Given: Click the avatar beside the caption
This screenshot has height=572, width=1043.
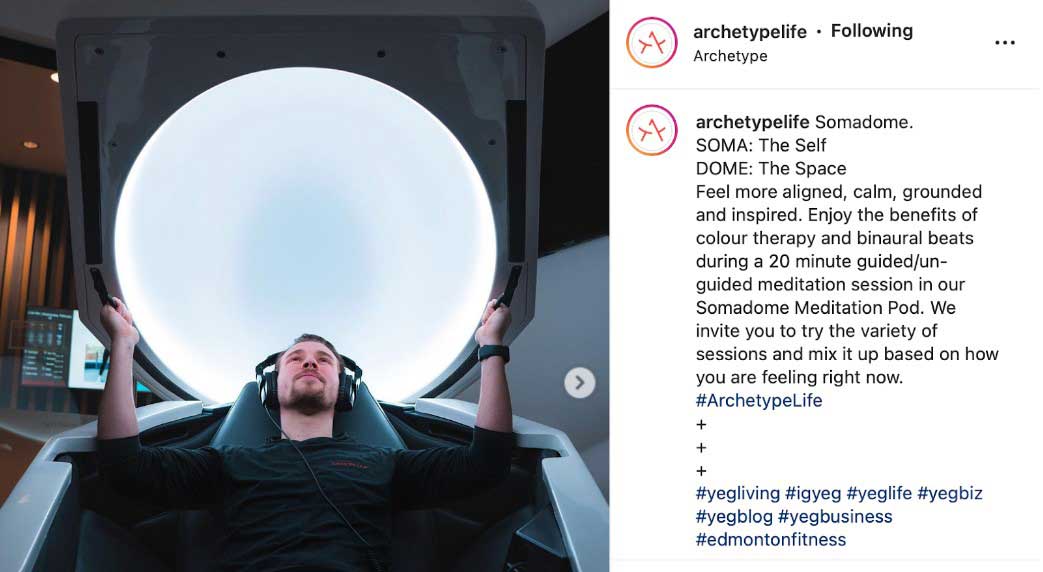Looking at the screenshot, I should [x=651, y=130].
